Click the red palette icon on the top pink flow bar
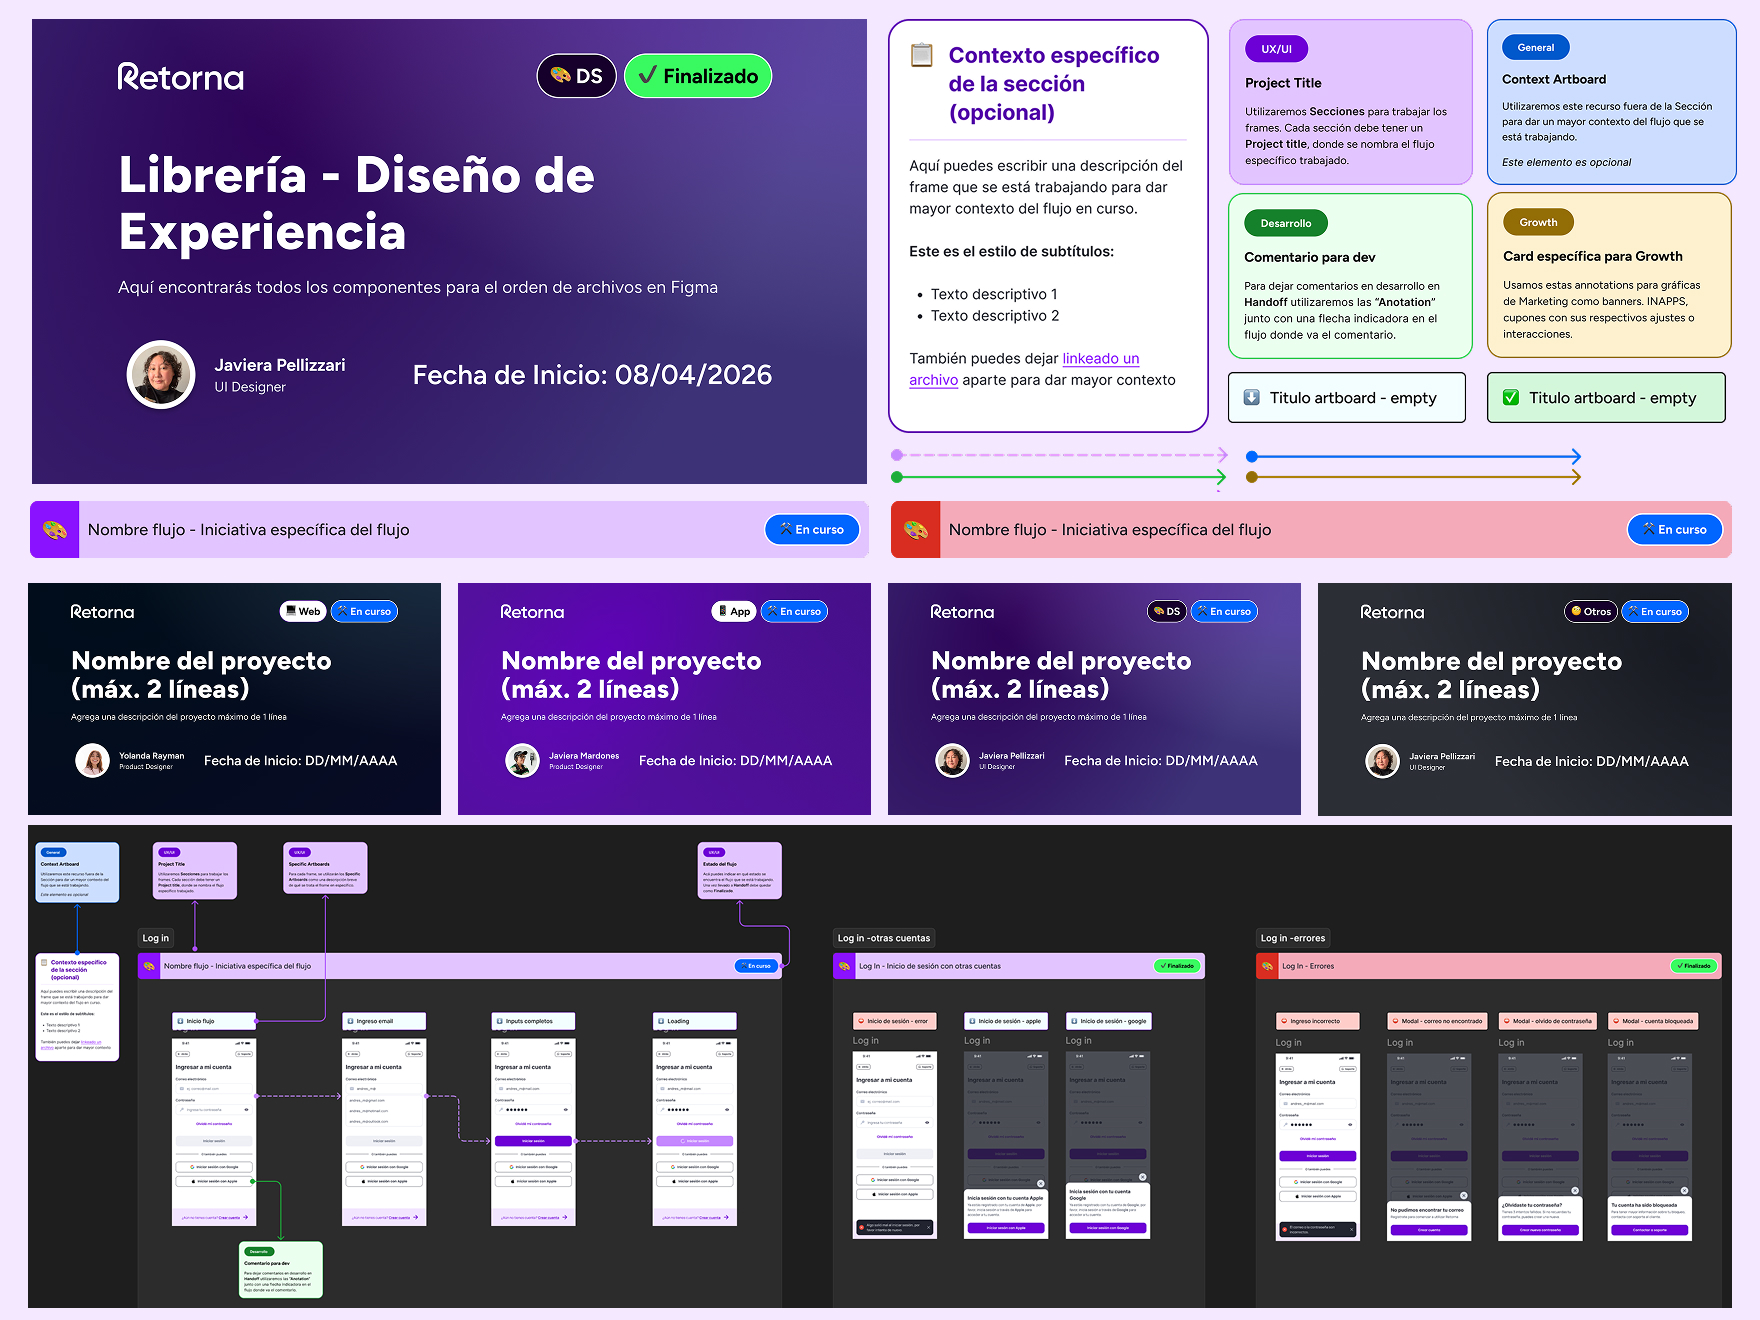 (915, 529)
